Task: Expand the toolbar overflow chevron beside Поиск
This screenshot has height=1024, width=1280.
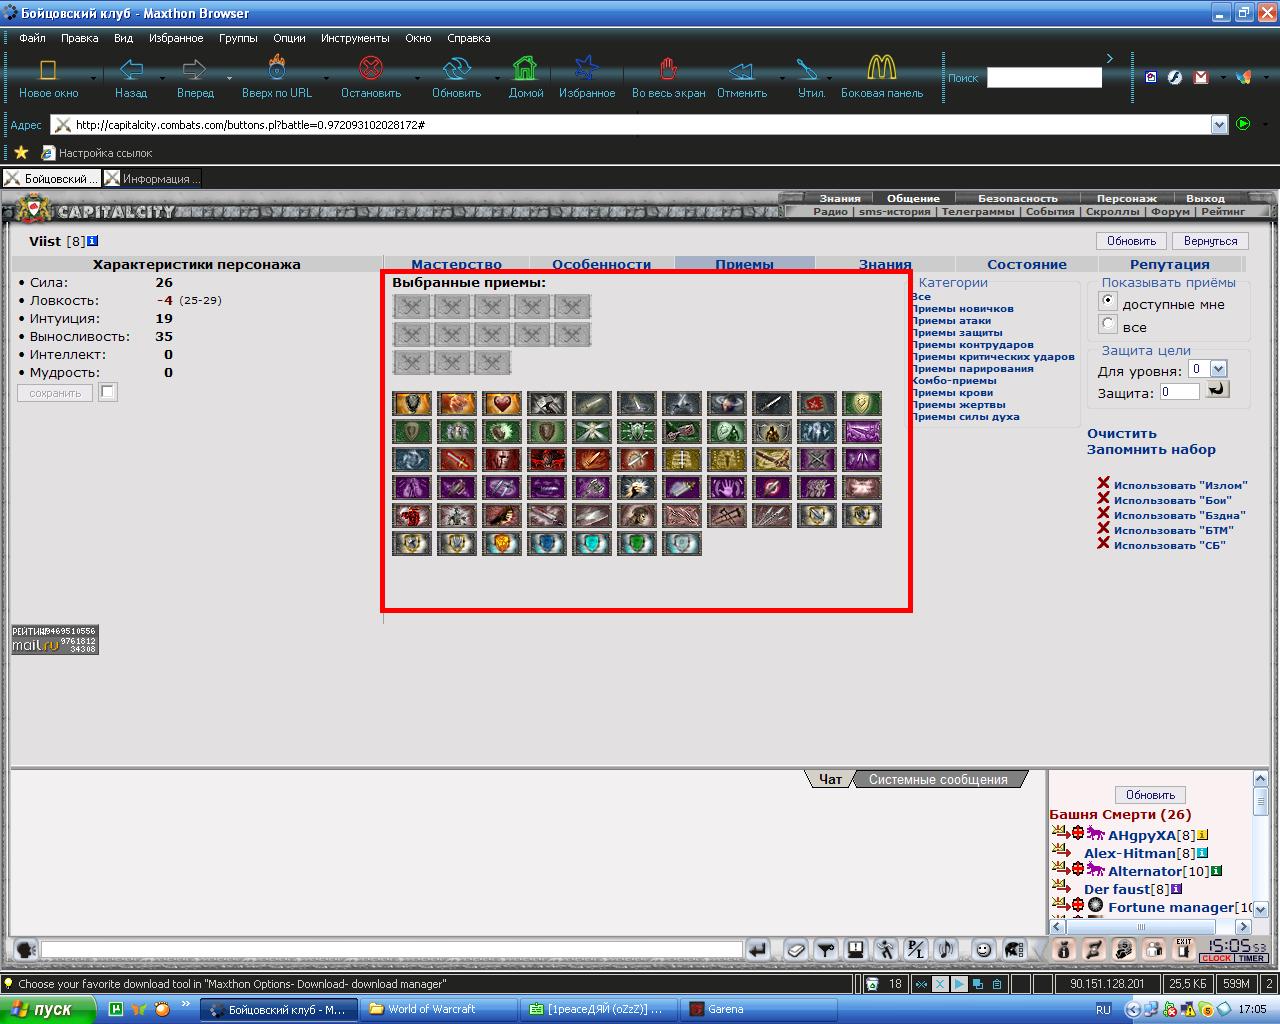Action: click(1109, 58)
